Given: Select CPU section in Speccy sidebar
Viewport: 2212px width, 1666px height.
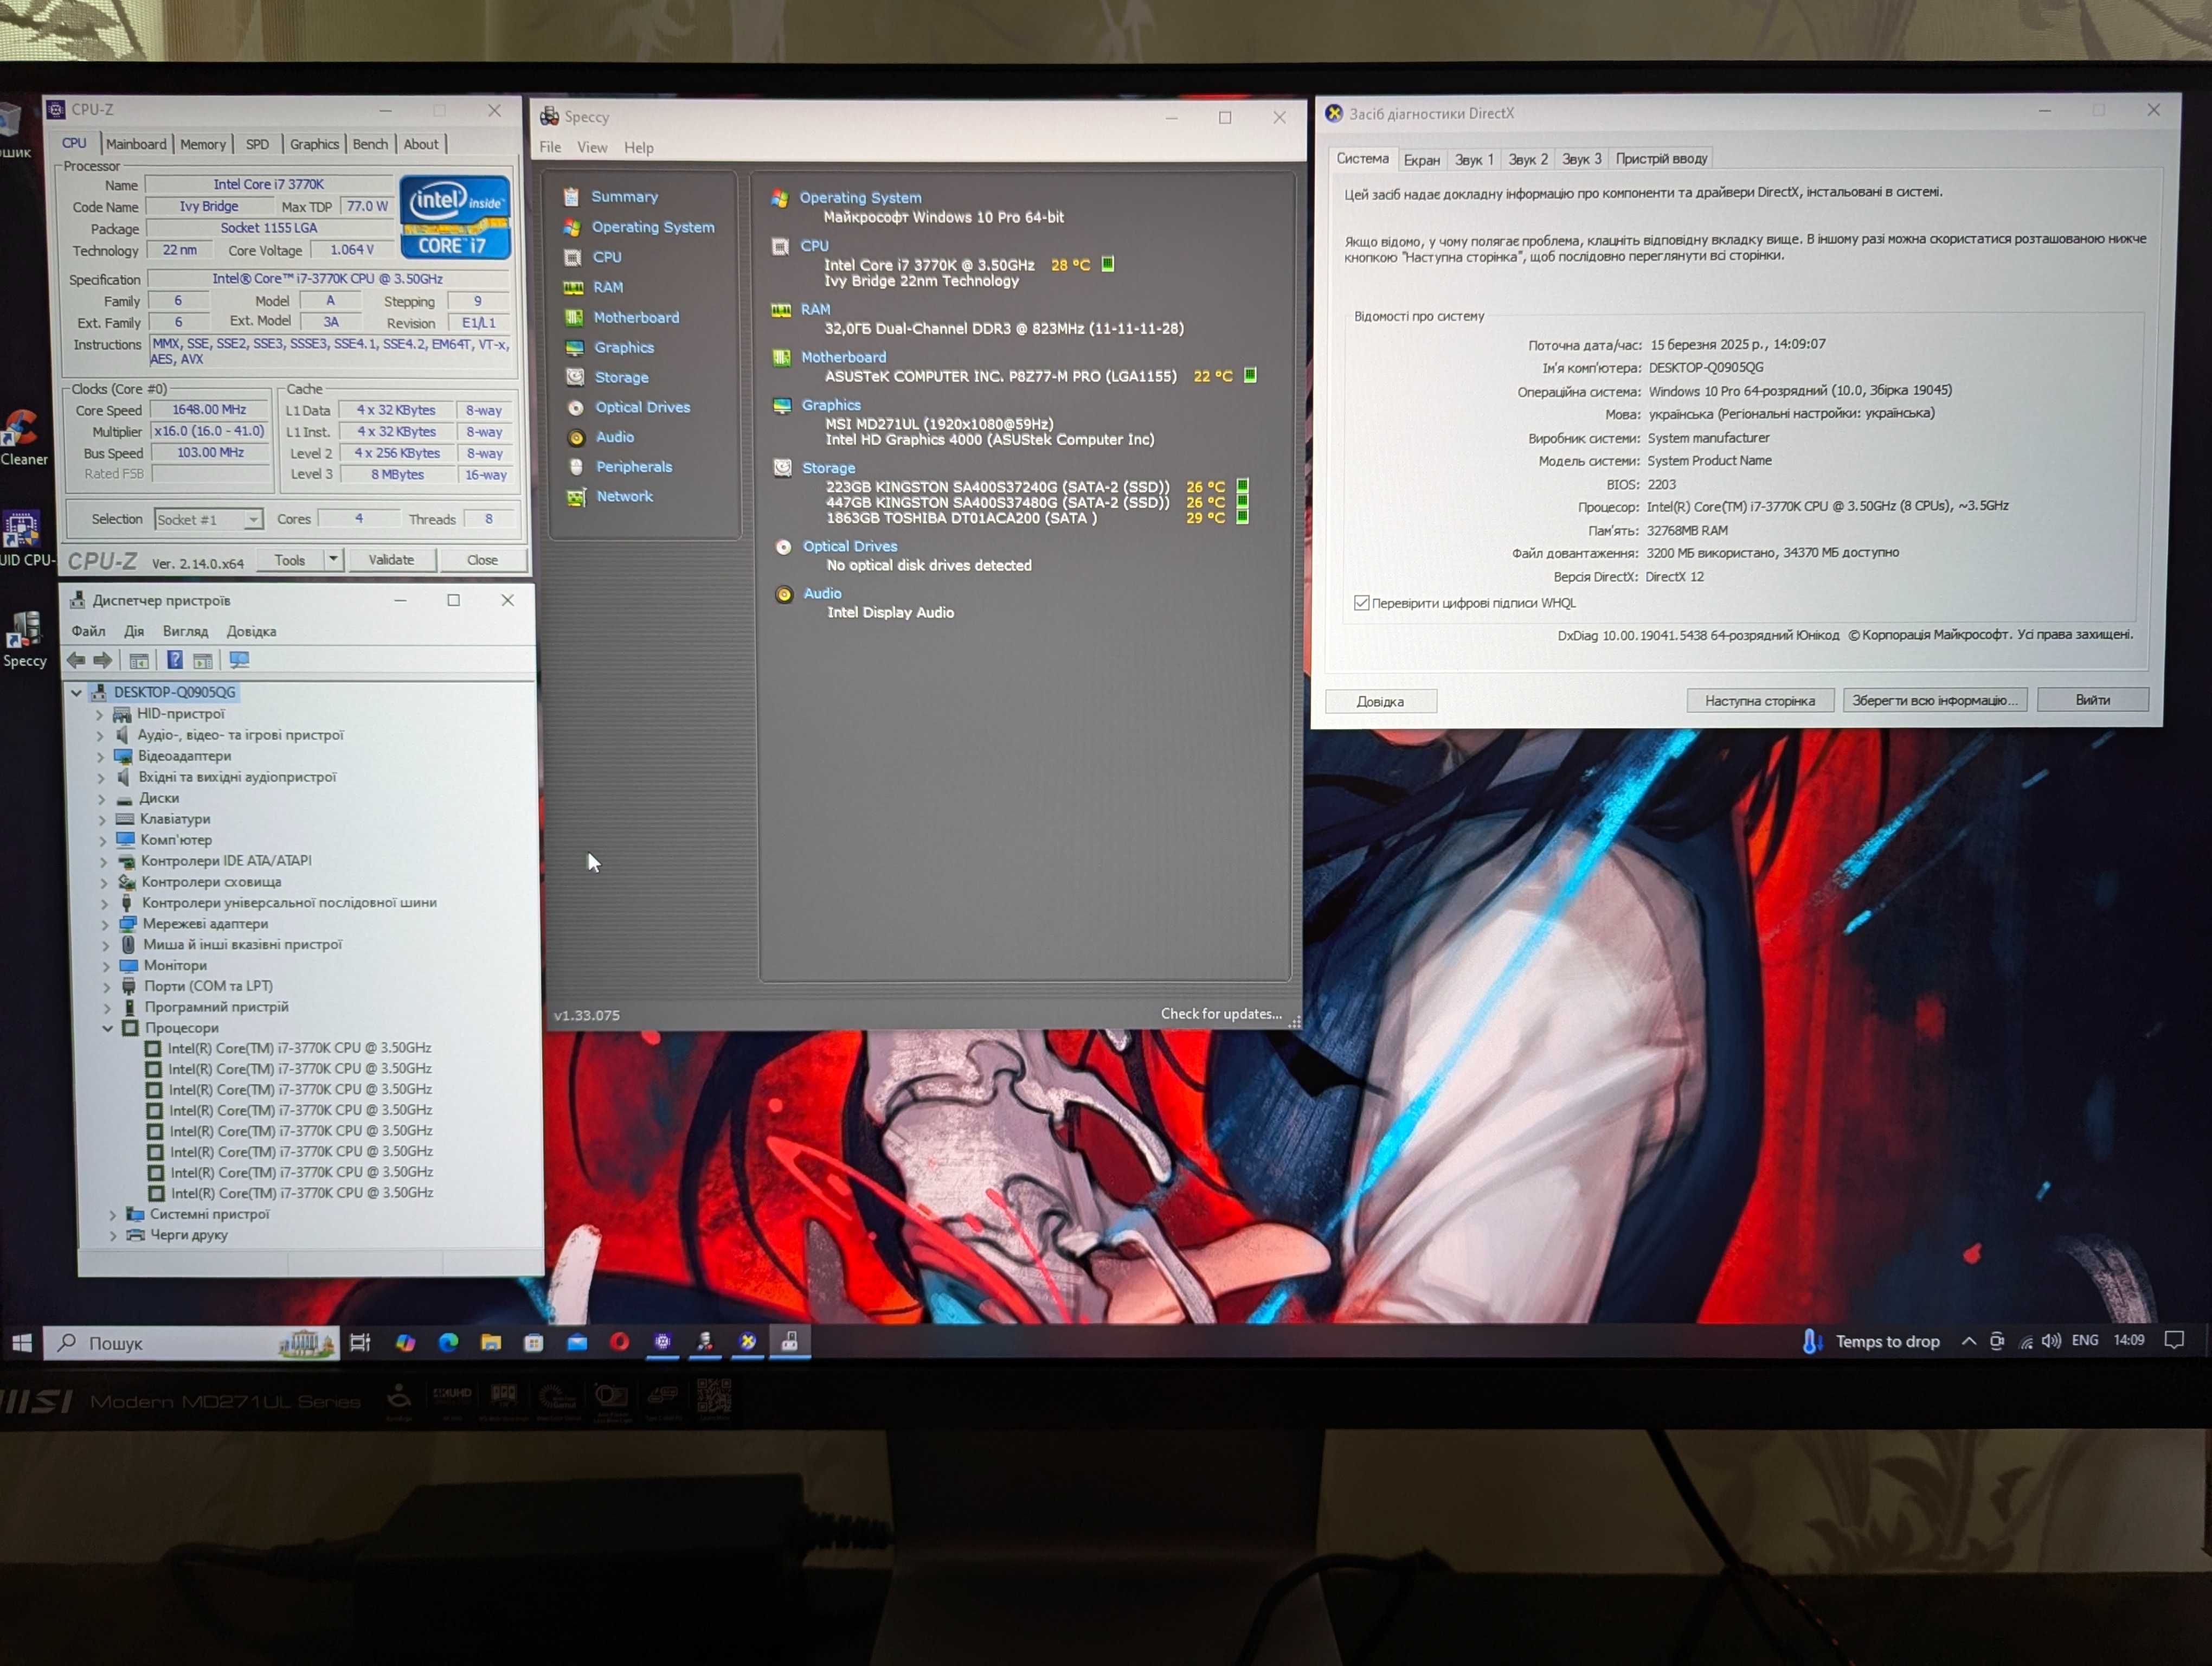Looking at the screenshot, I should click(x=607, y=257).
